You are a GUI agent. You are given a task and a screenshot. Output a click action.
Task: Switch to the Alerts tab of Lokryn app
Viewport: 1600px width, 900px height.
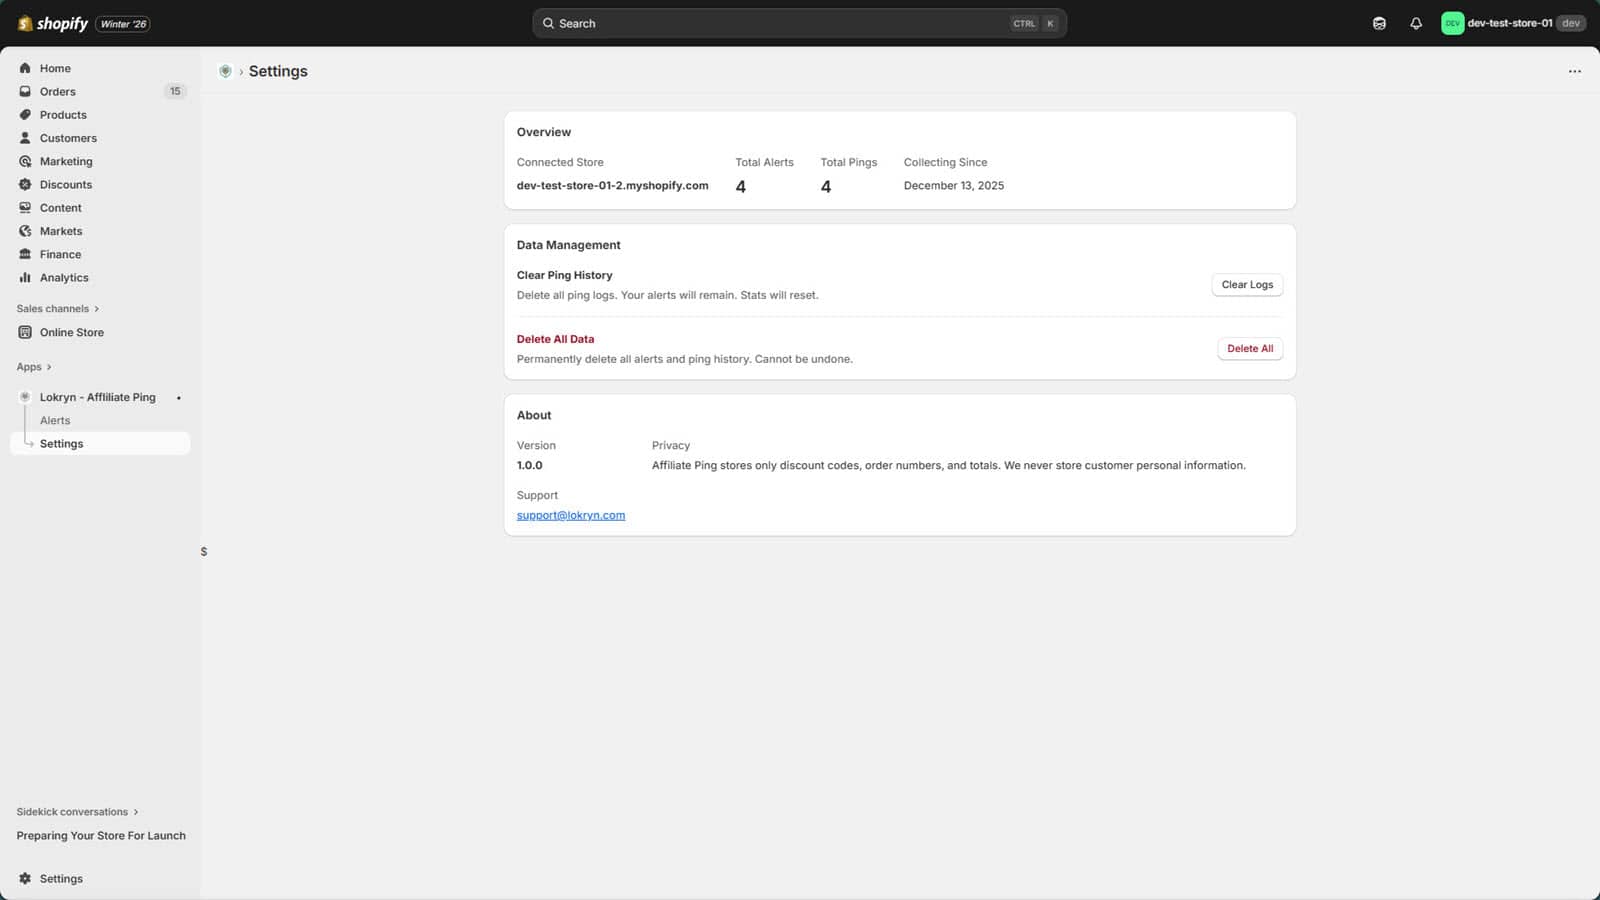click(55, 420)
